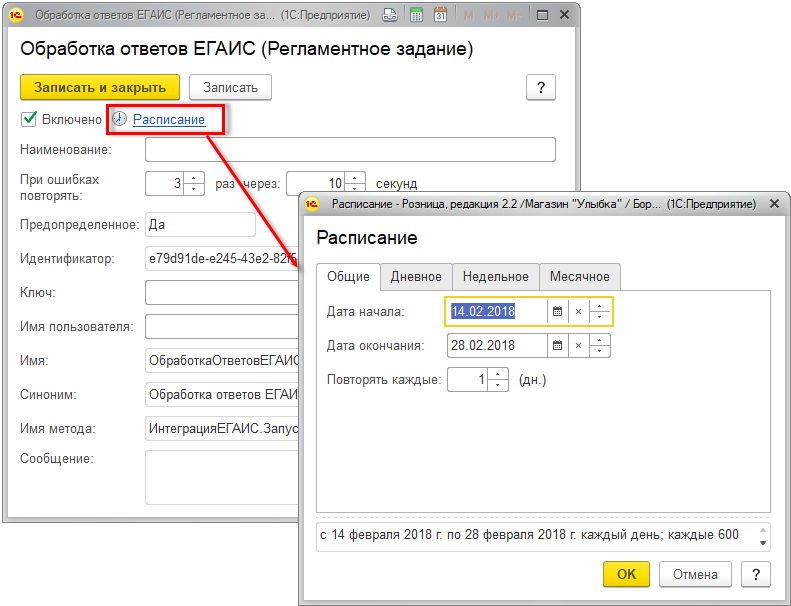
Task: Switch to the Общие tab
Action: [x=348, y=277]
